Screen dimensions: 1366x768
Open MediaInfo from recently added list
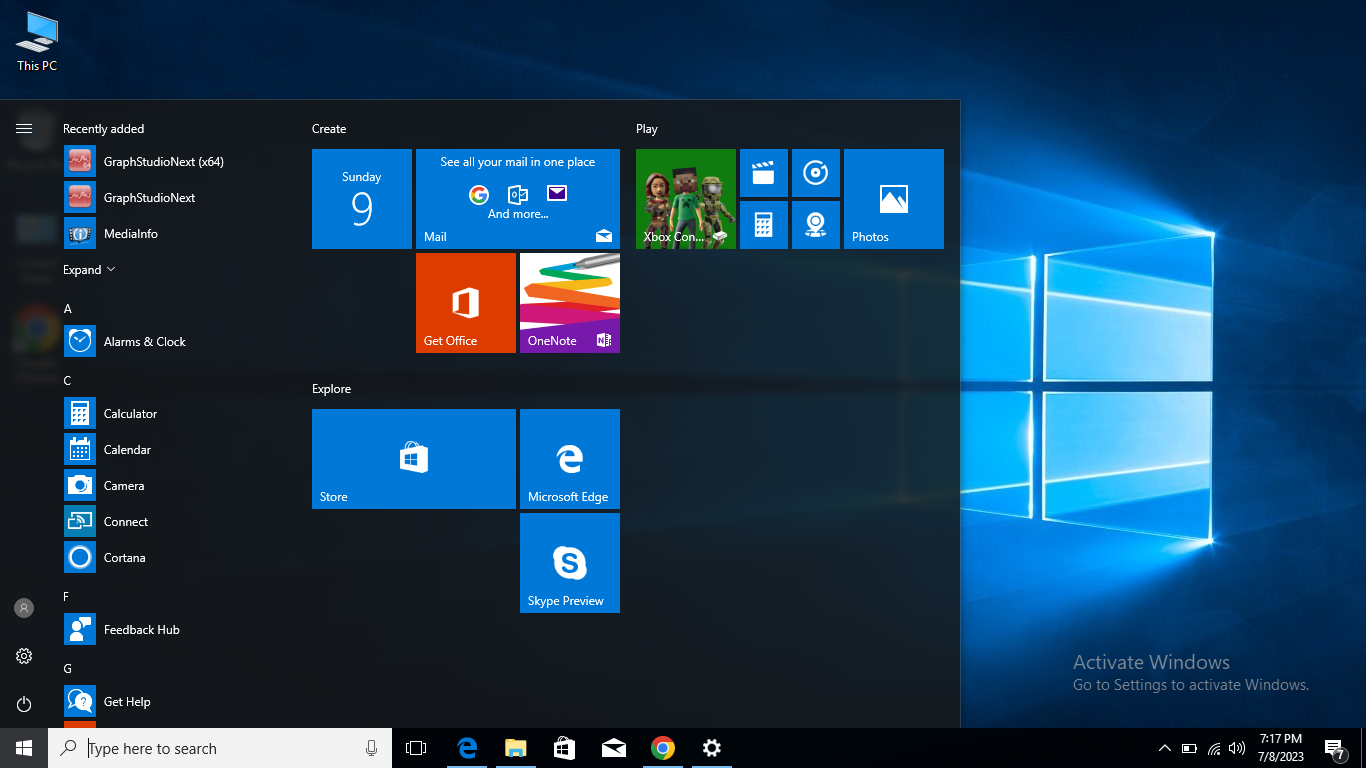pos(170,233)
